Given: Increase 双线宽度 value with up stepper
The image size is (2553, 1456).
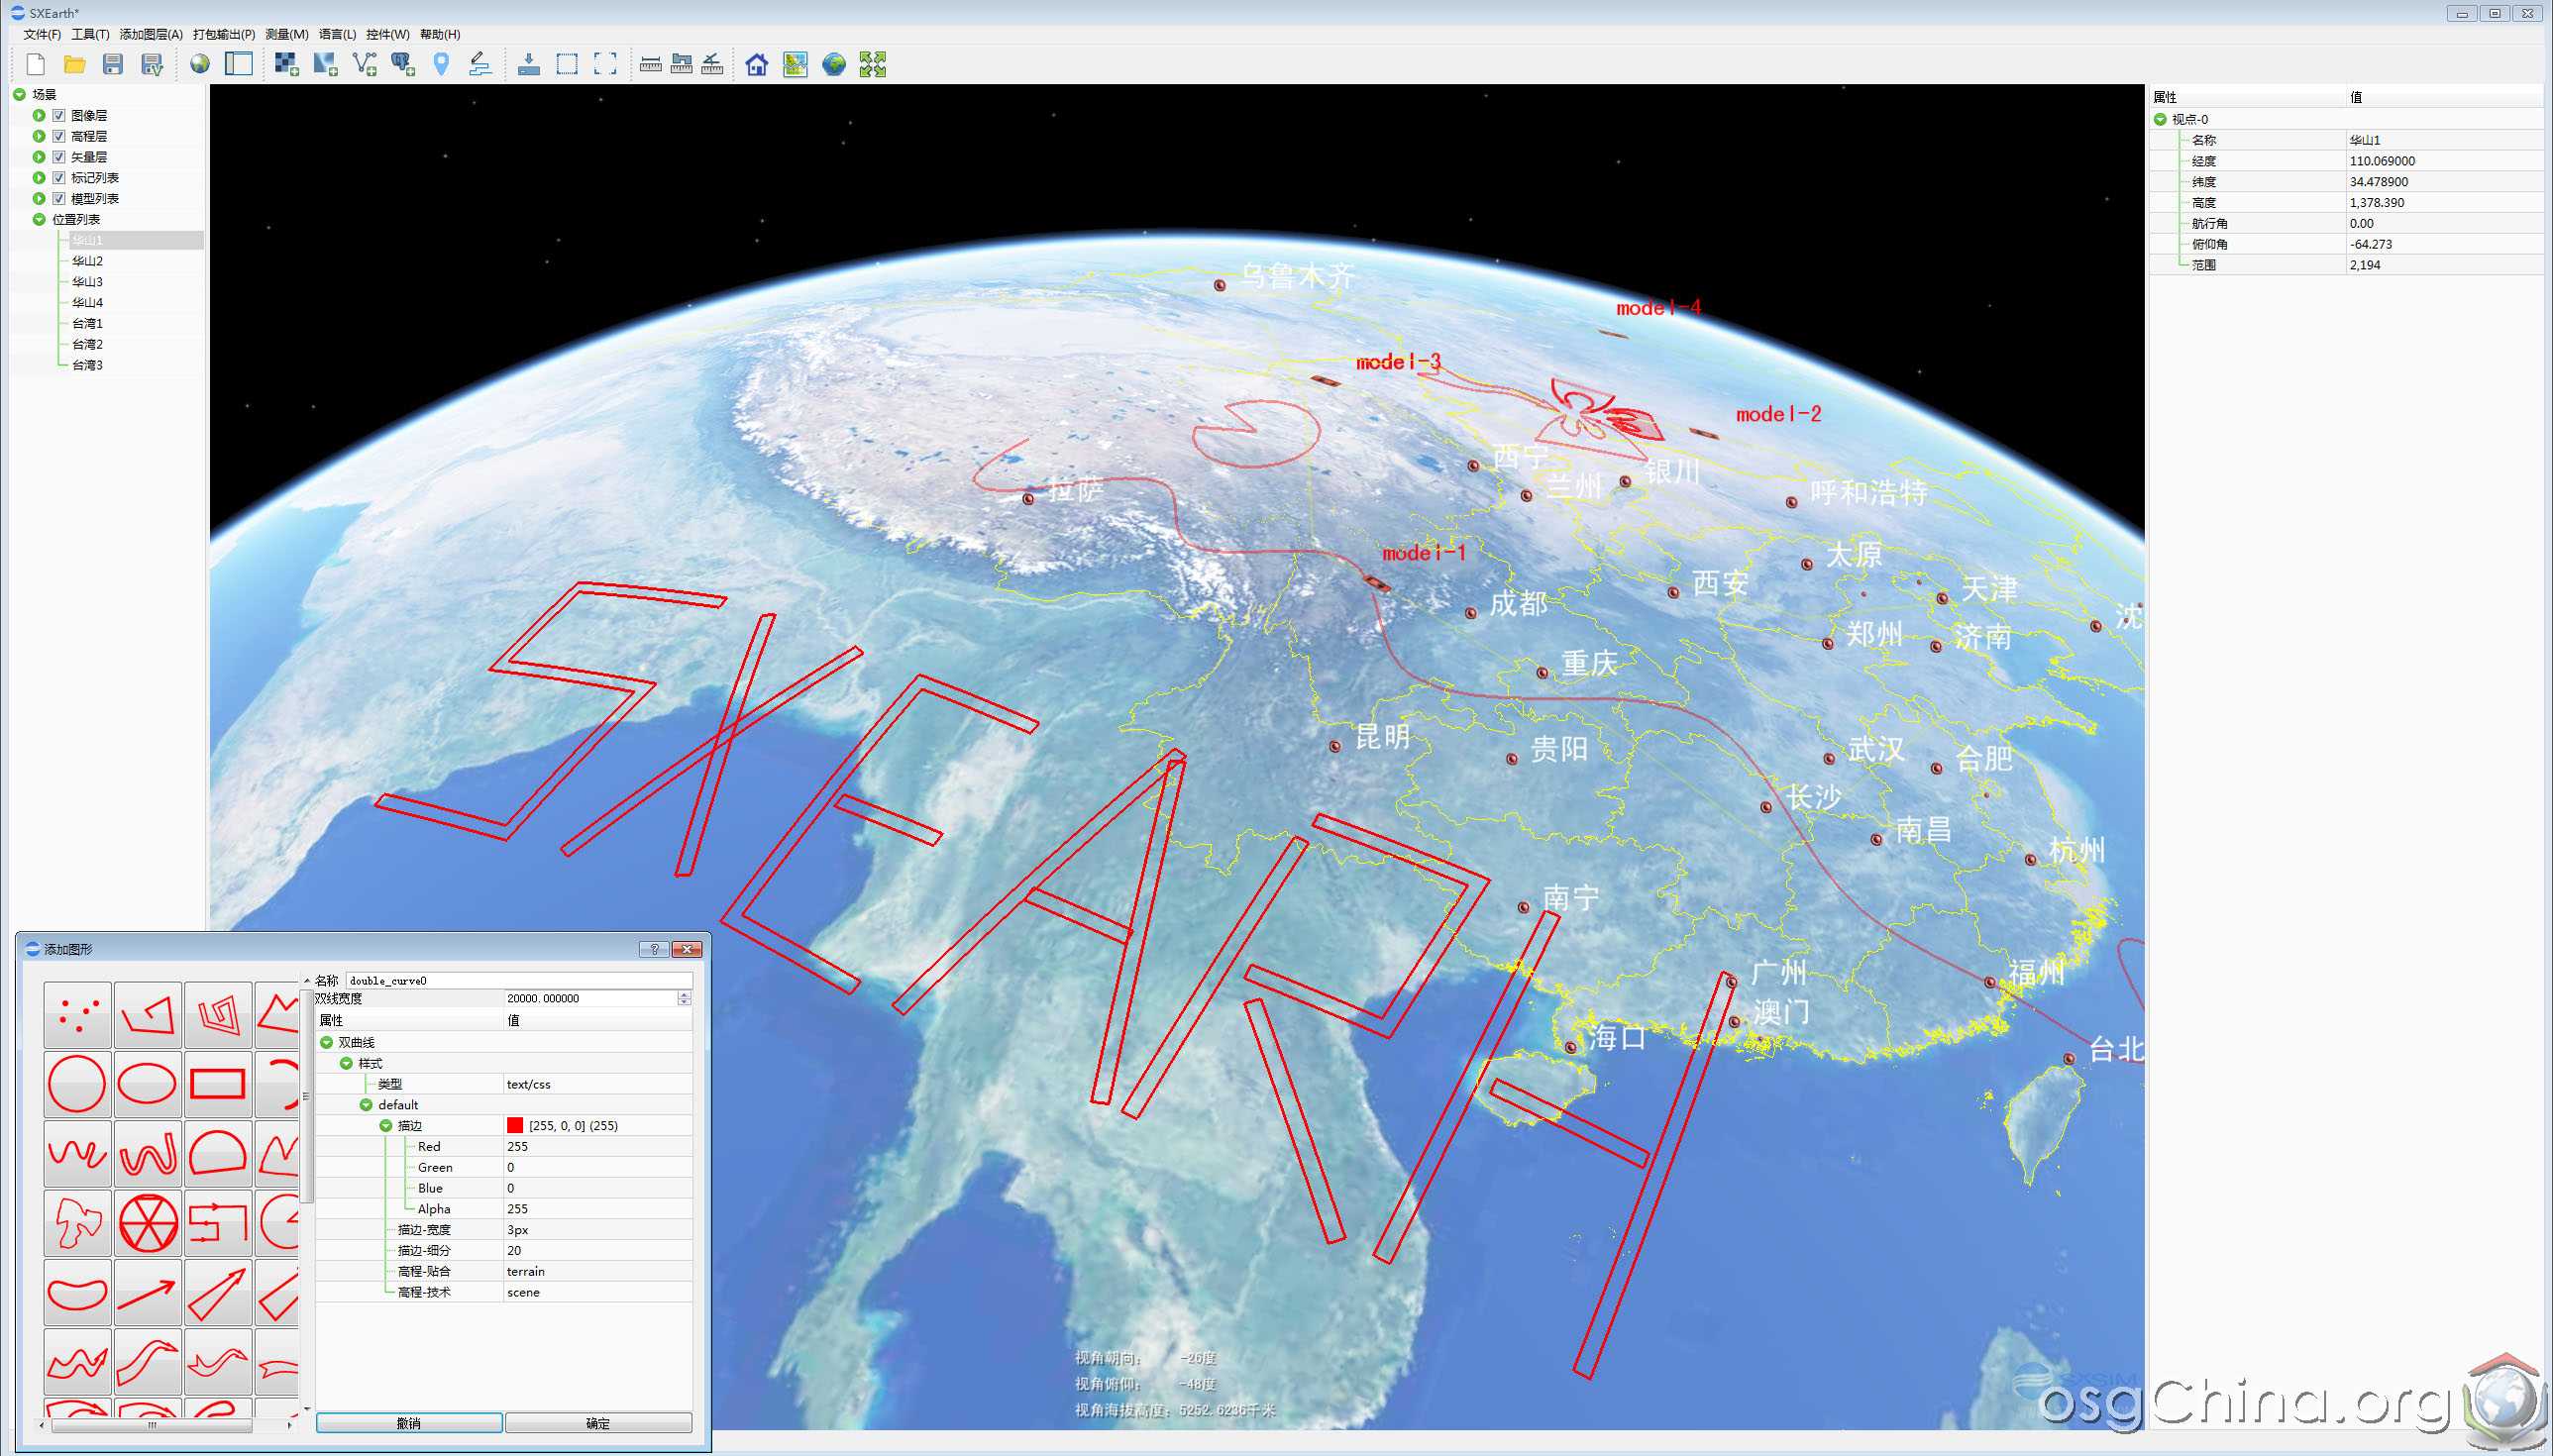Looking at the screenshot, I should click(x=684, y=995).
